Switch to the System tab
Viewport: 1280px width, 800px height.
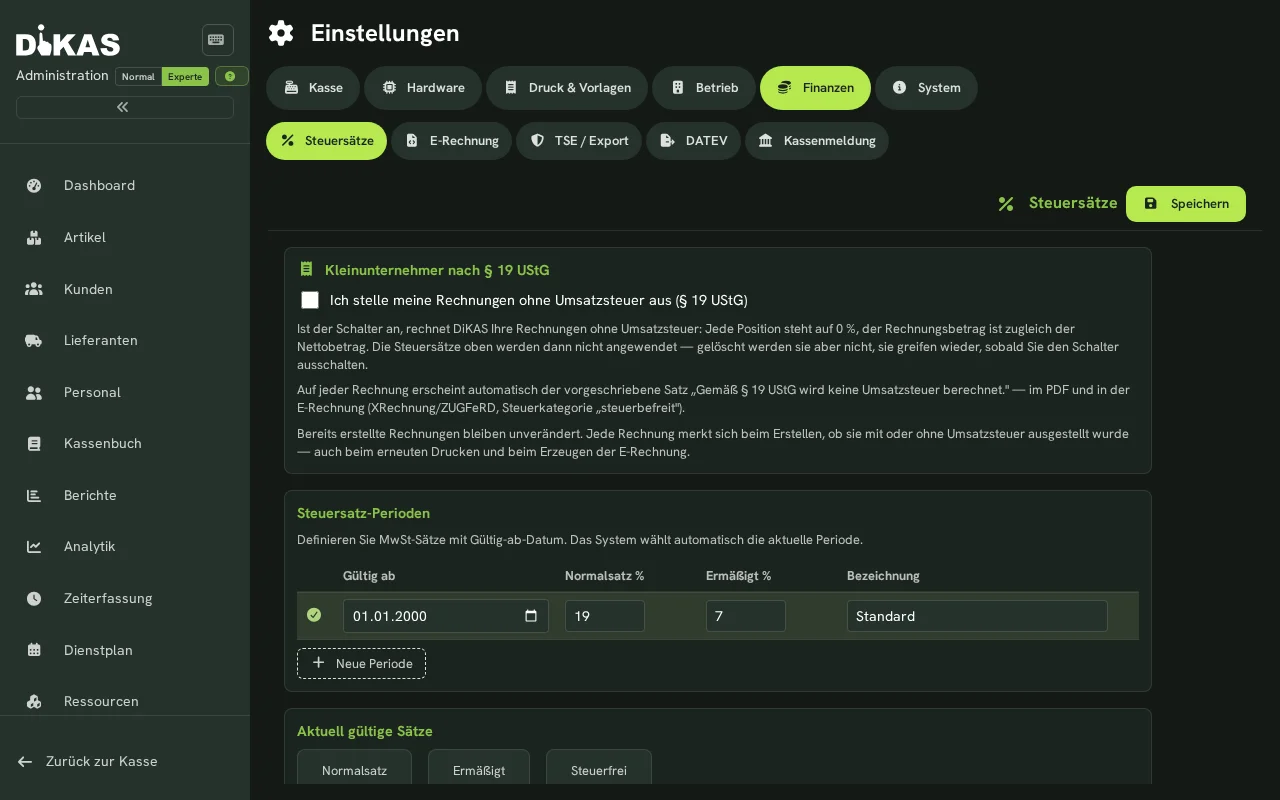pyautogui.click(x=926, y=88)
